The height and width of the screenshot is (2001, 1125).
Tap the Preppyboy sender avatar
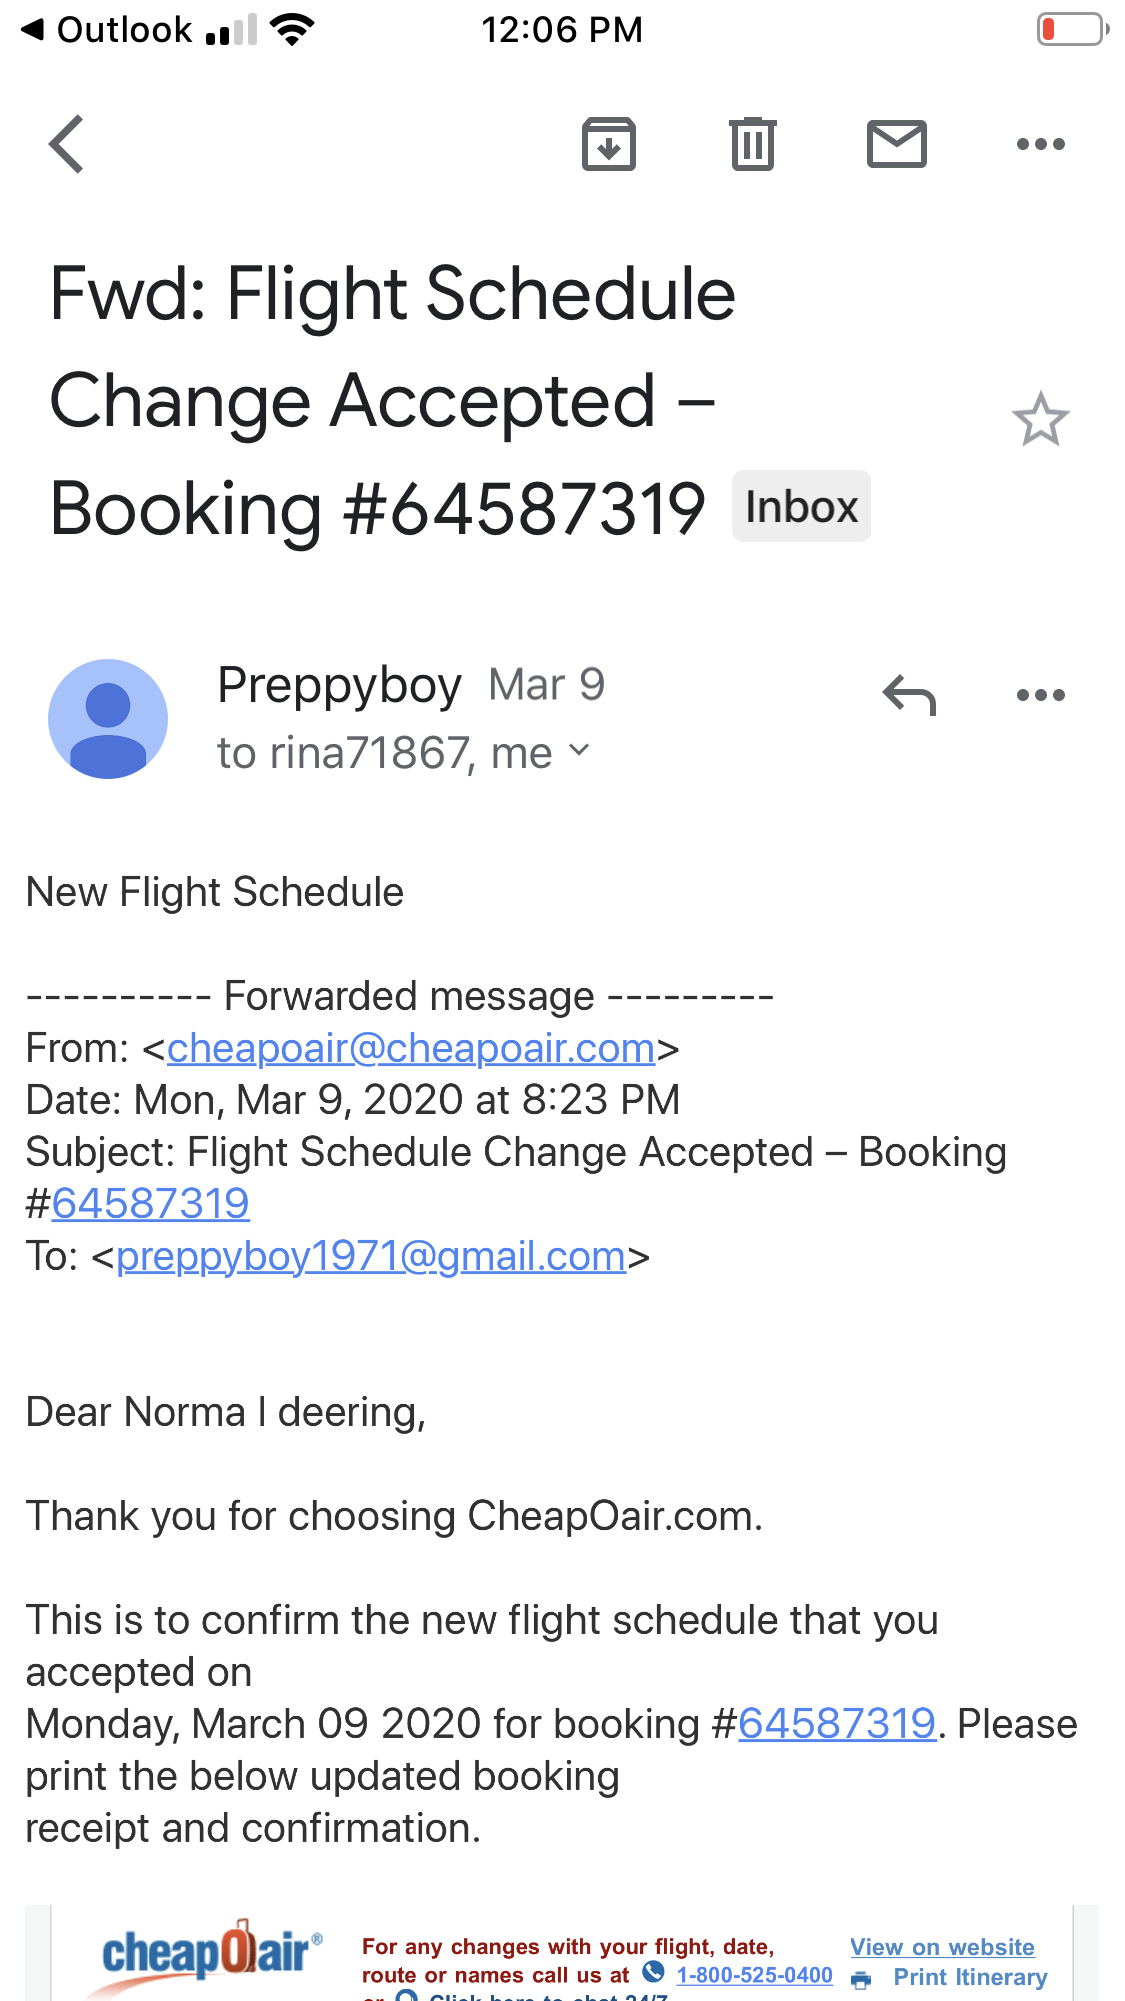[x=108, y=719]
